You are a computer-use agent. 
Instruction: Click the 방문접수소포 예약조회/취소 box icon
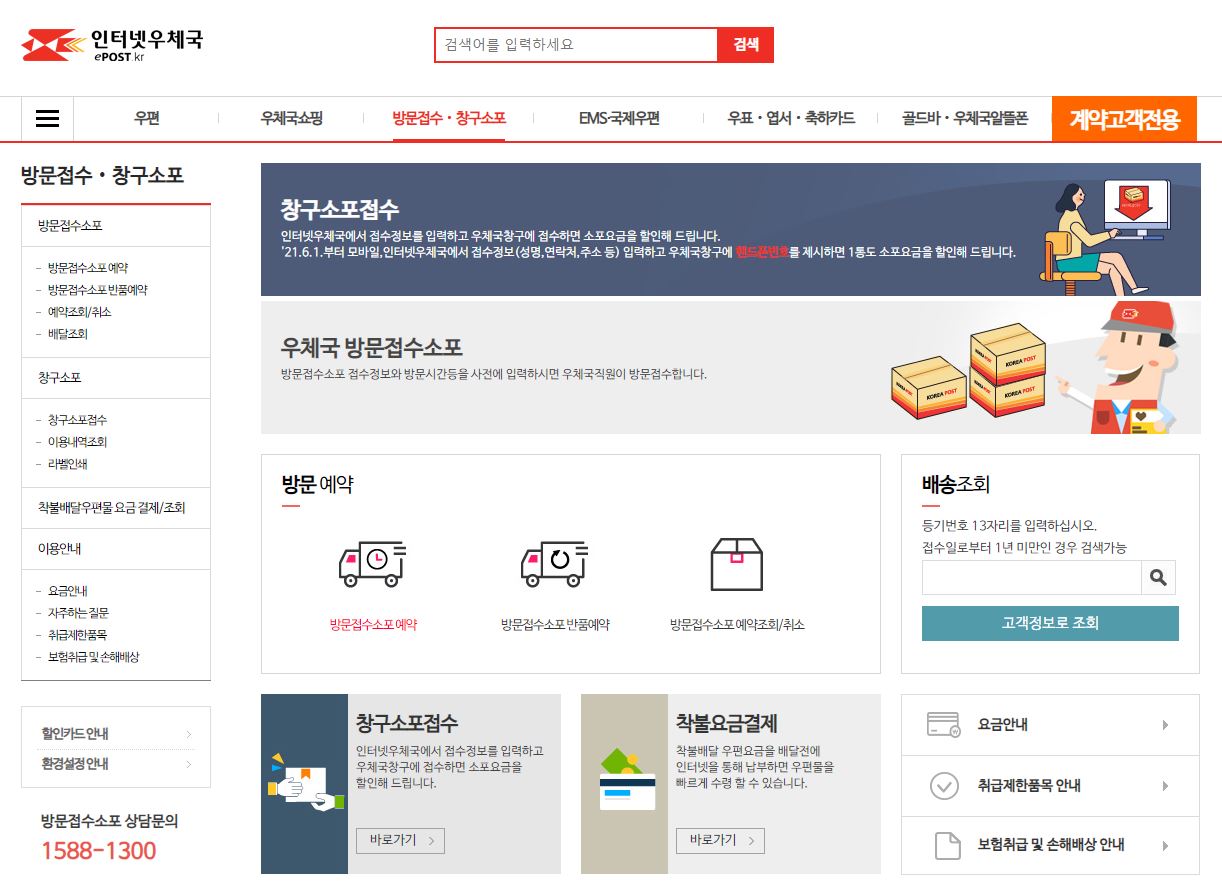coord(735,566)
